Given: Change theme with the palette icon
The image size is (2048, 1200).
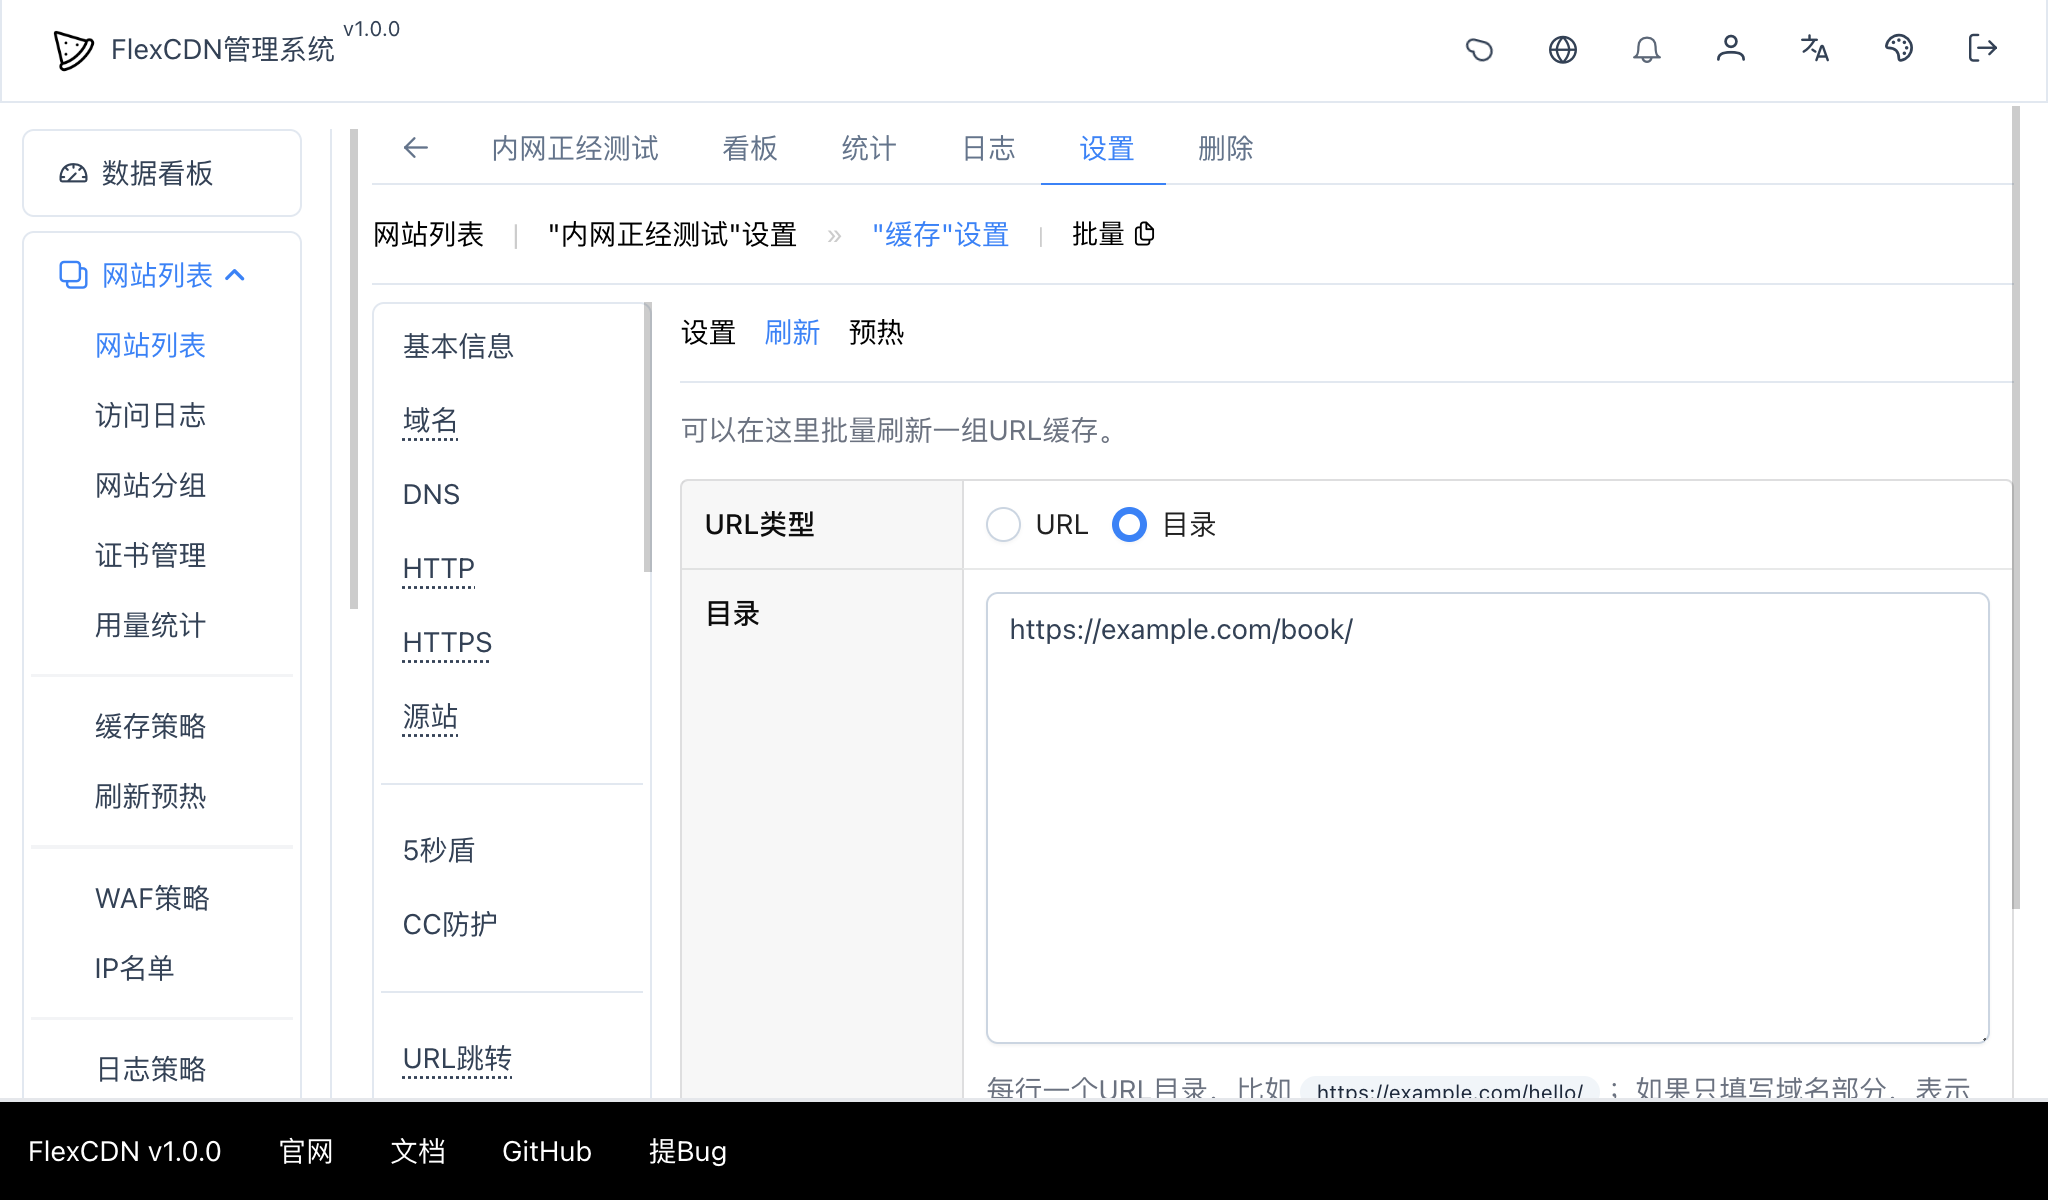Looking at the screenshot, I should pyautogui.click(x=1899, y=49).
